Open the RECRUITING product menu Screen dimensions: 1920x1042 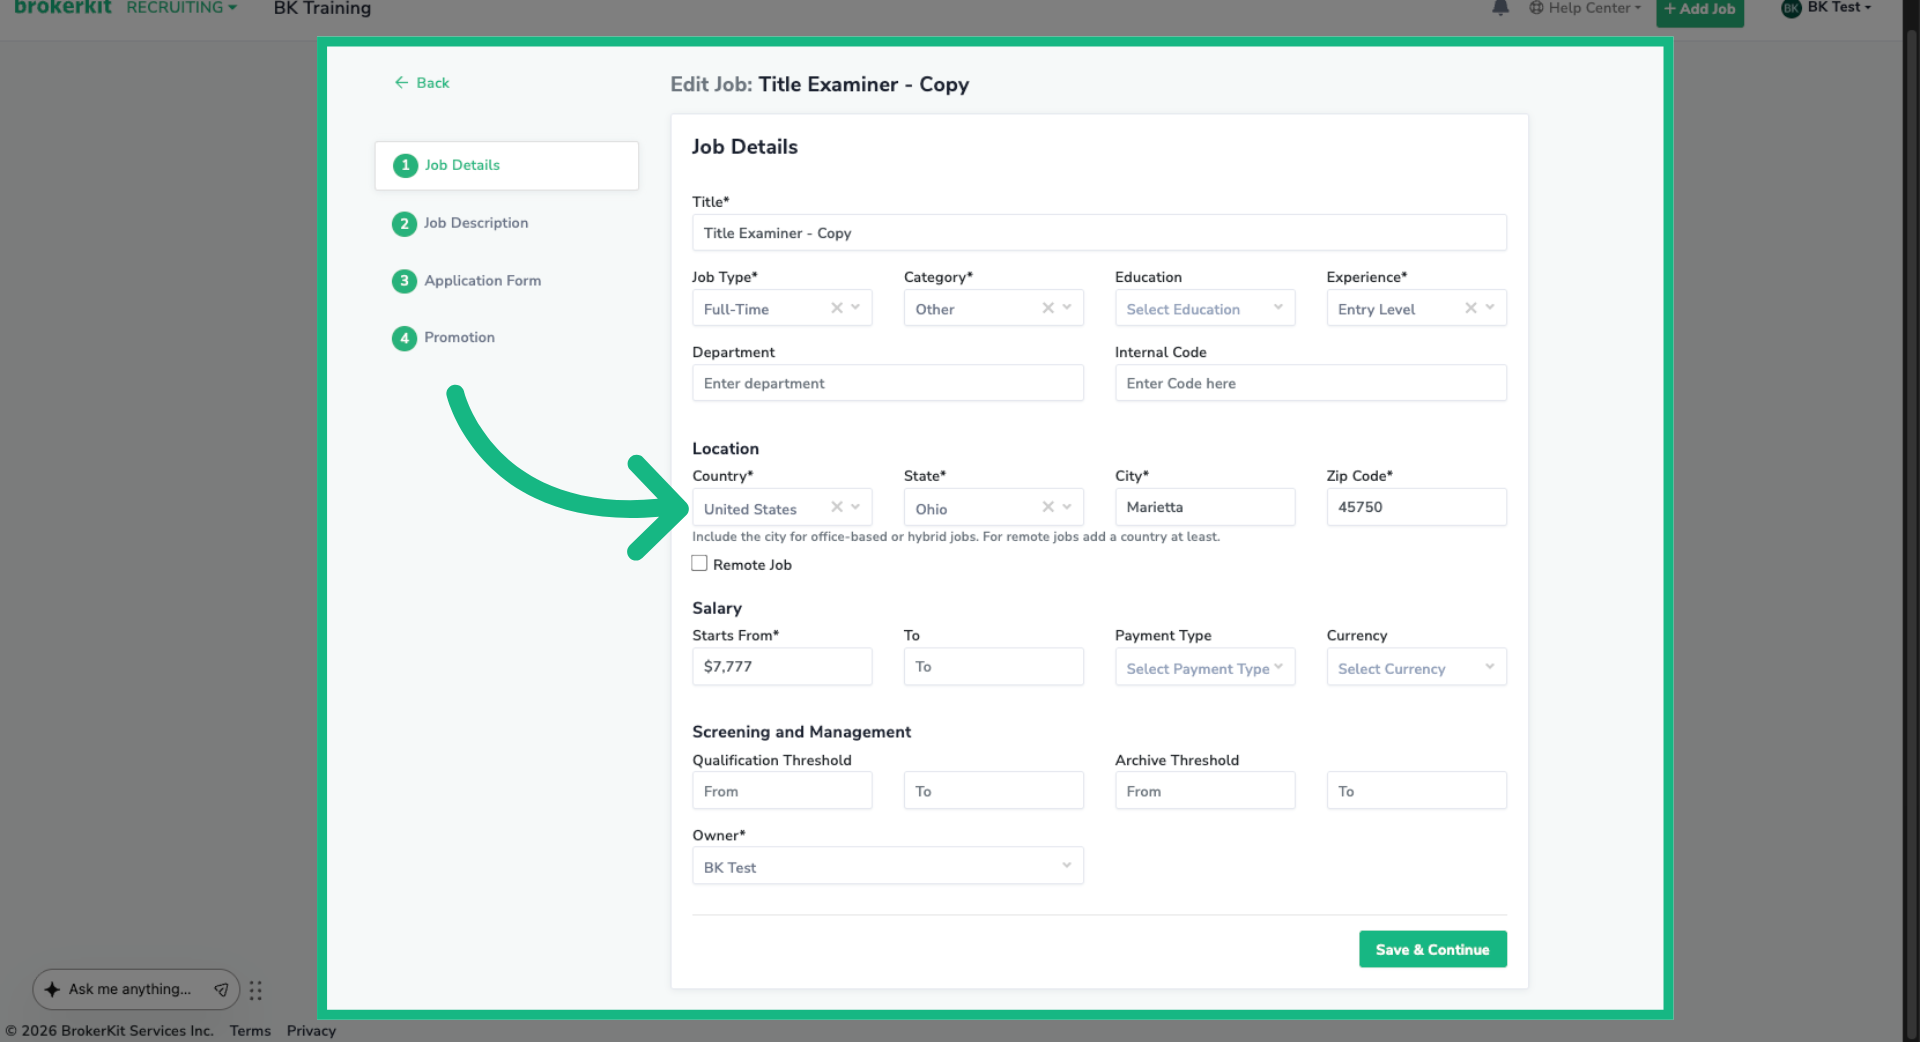pos(181,8)
